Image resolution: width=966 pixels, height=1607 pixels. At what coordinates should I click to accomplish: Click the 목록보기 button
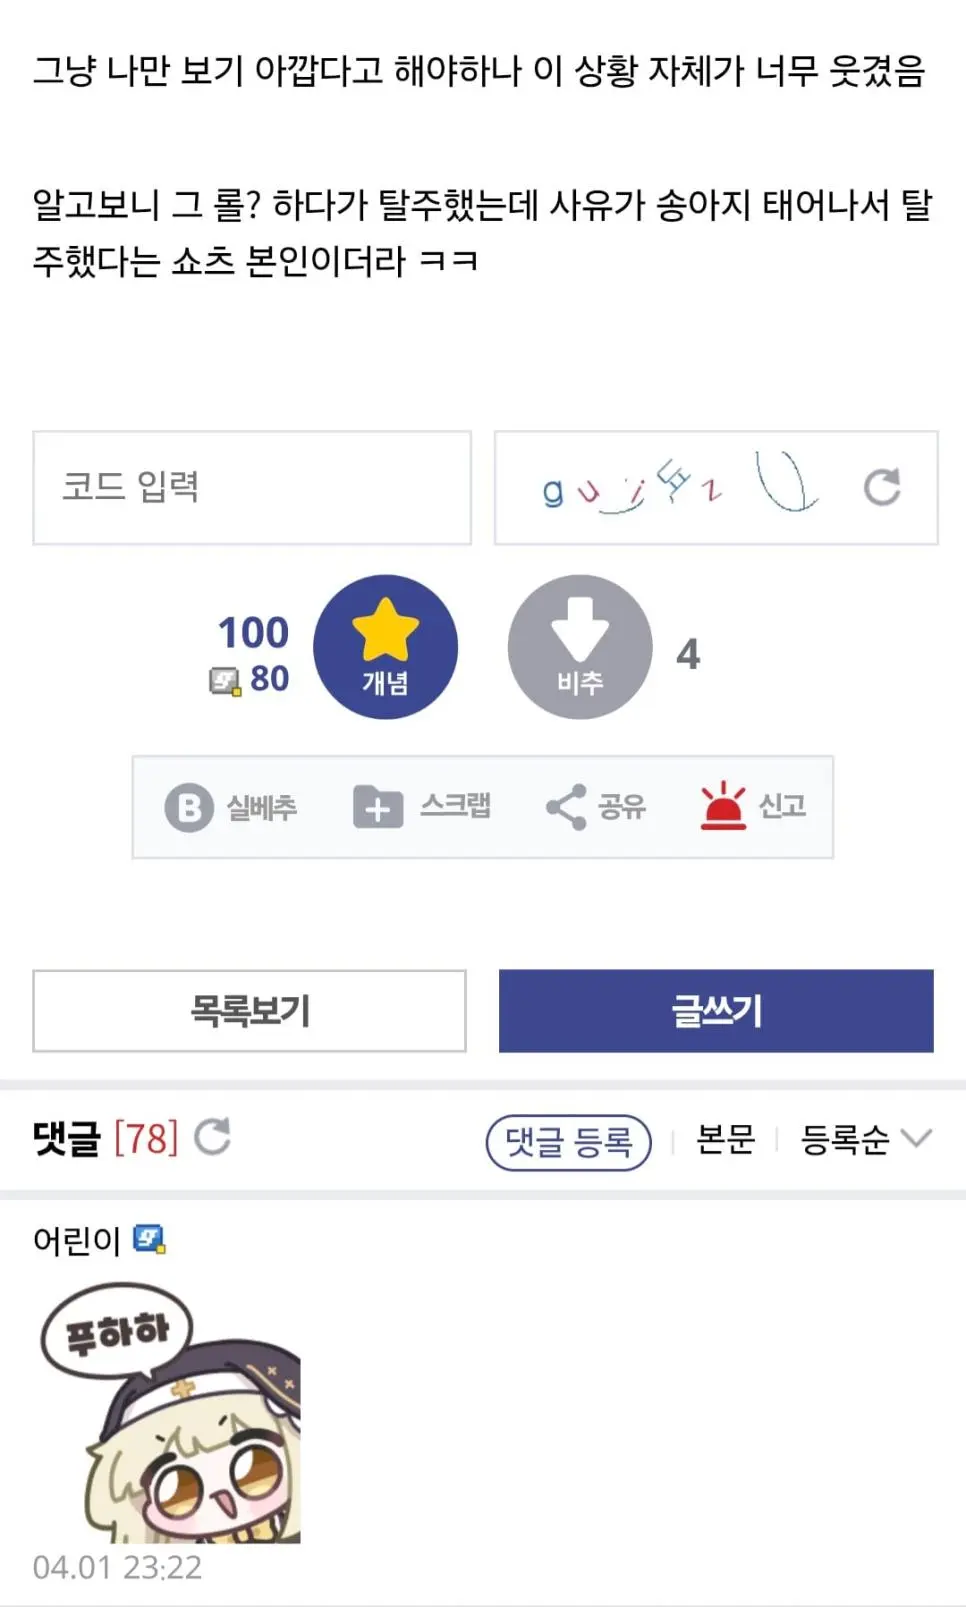[250, 1011]
